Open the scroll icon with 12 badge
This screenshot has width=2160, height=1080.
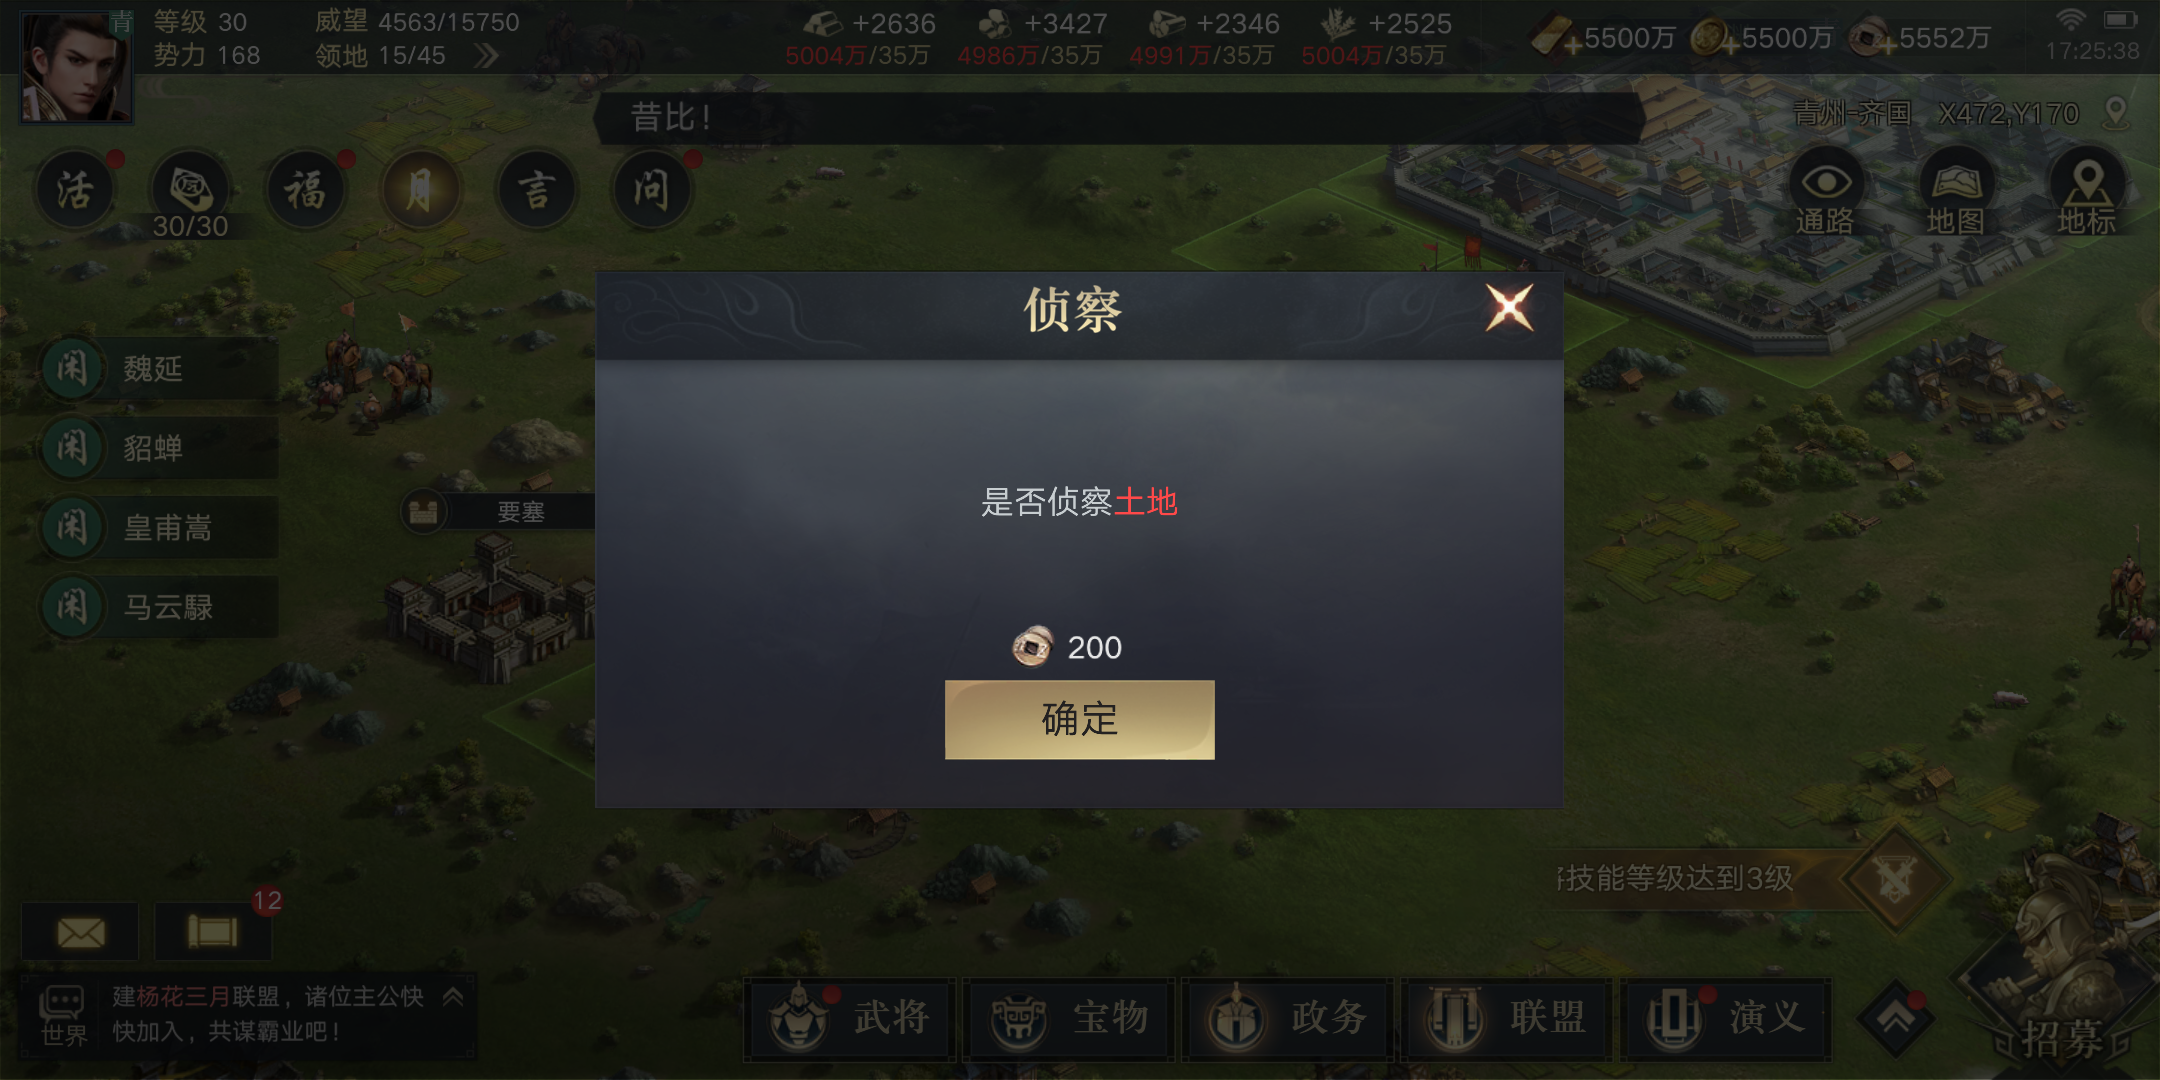pyautogui.click(x=213, y=932)
